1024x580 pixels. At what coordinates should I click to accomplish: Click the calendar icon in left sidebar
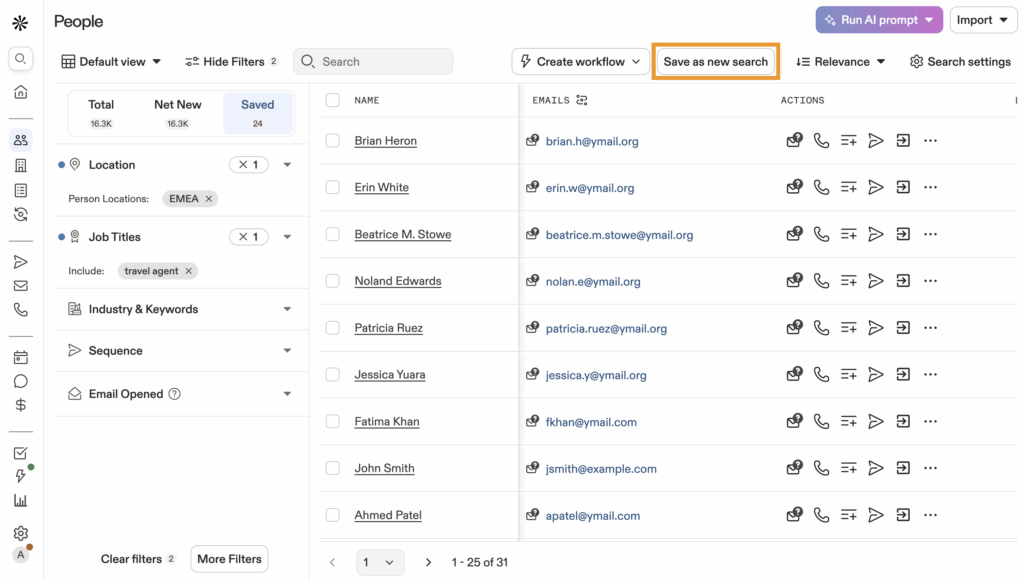(20, 357)
